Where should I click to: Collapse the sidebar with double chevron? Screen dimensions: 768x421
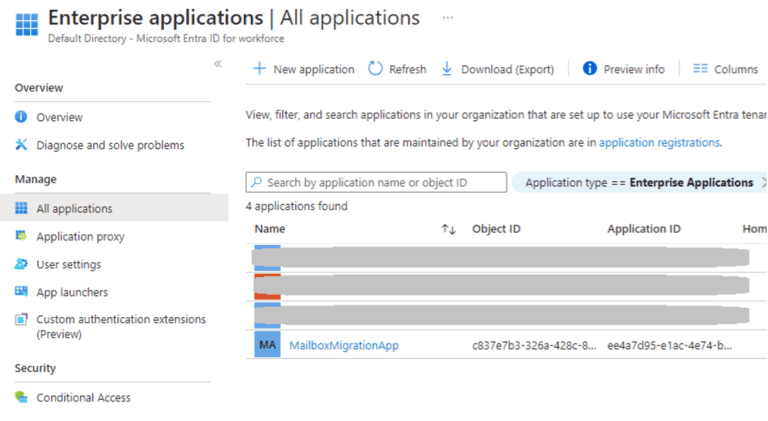click(218, 64)
